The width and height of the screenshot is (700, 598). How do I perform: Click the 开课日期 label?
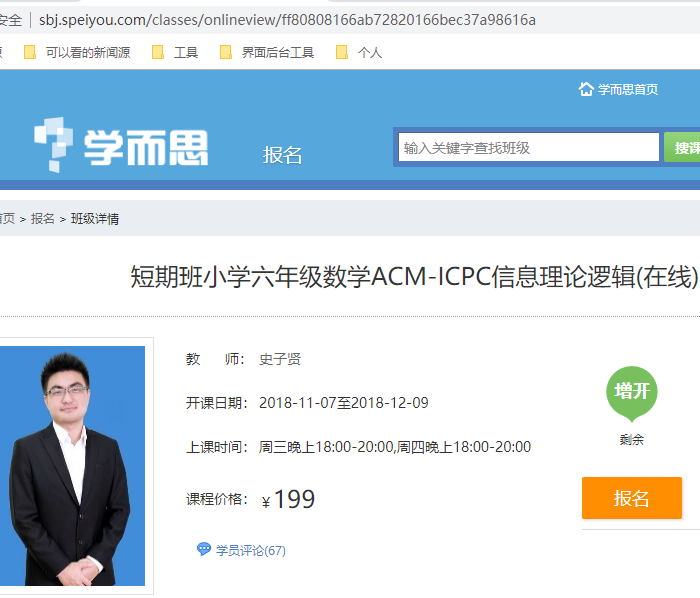tap(217, 403)
